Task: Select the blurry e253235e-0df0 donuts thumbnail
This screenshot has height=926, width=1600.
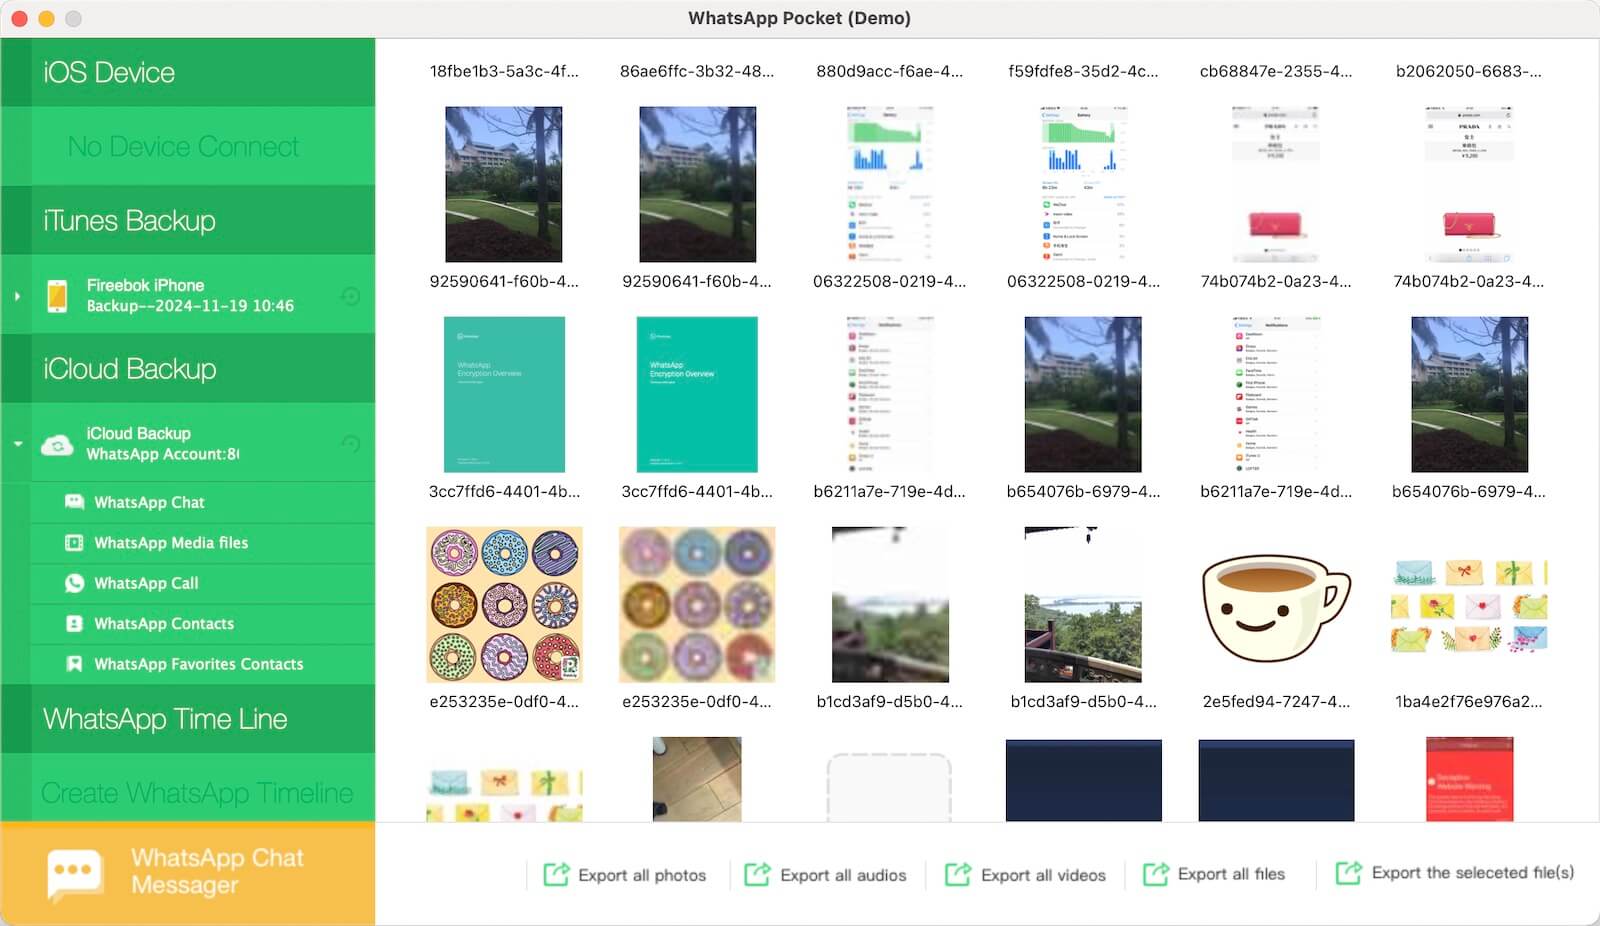Action: (x=697, y=604)
